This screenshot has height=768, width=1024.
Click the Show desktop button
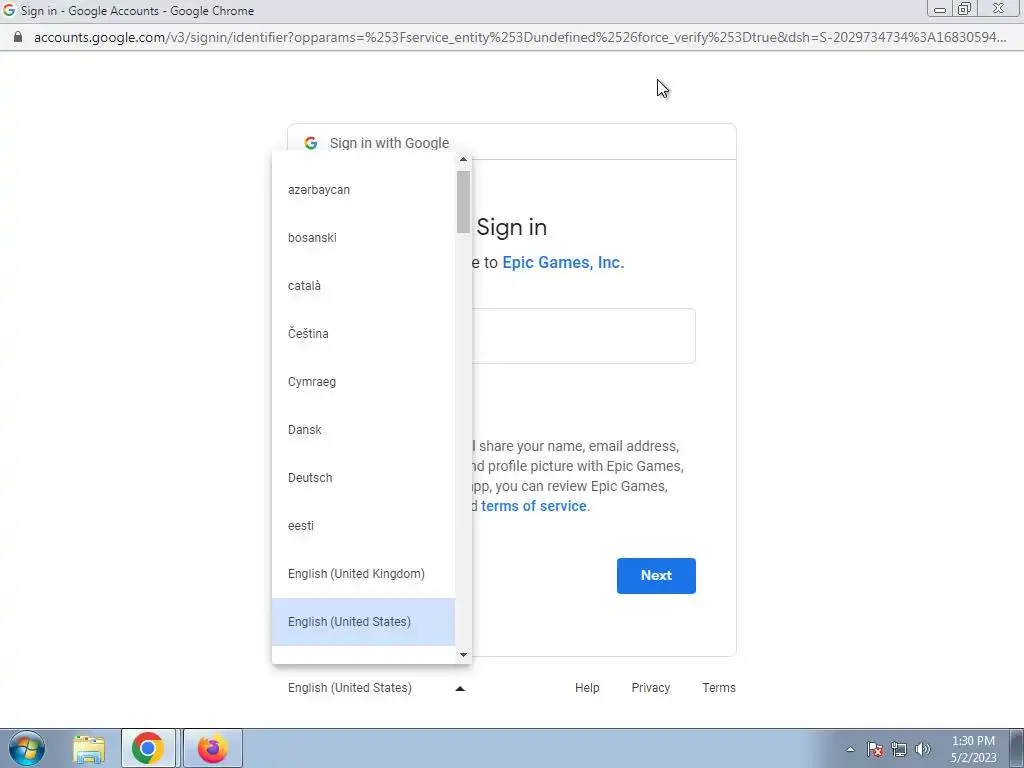coord(1017,748)
